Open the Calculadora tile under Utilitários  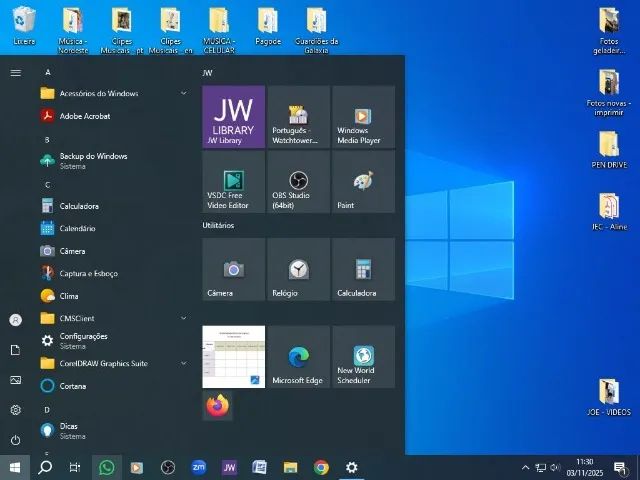click(364, 269)
